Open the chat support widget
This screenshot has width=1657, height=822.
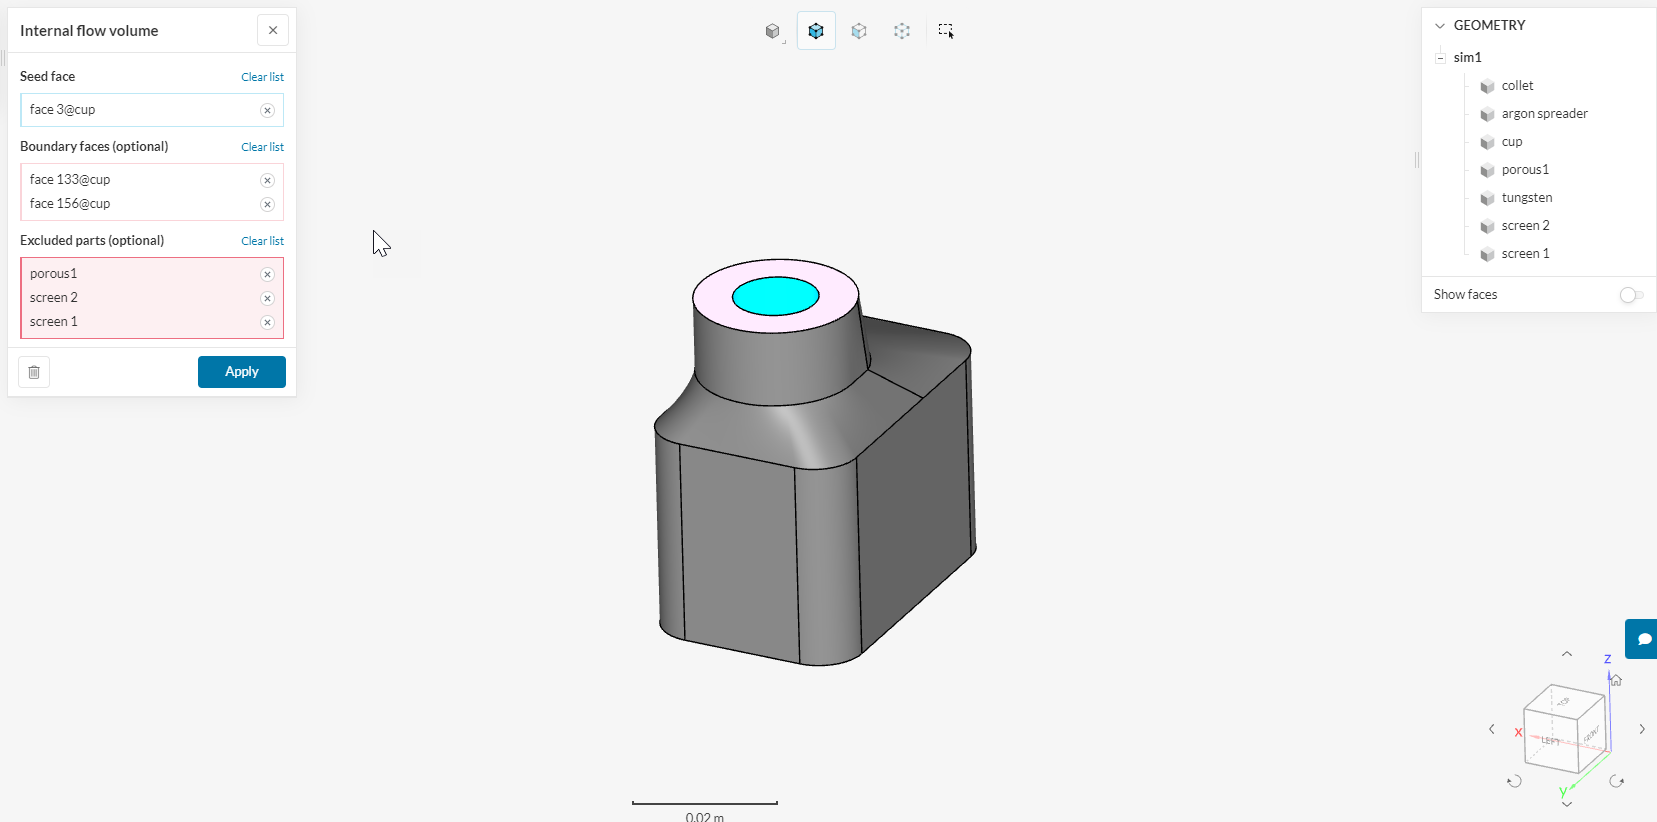click(1643, 639)
